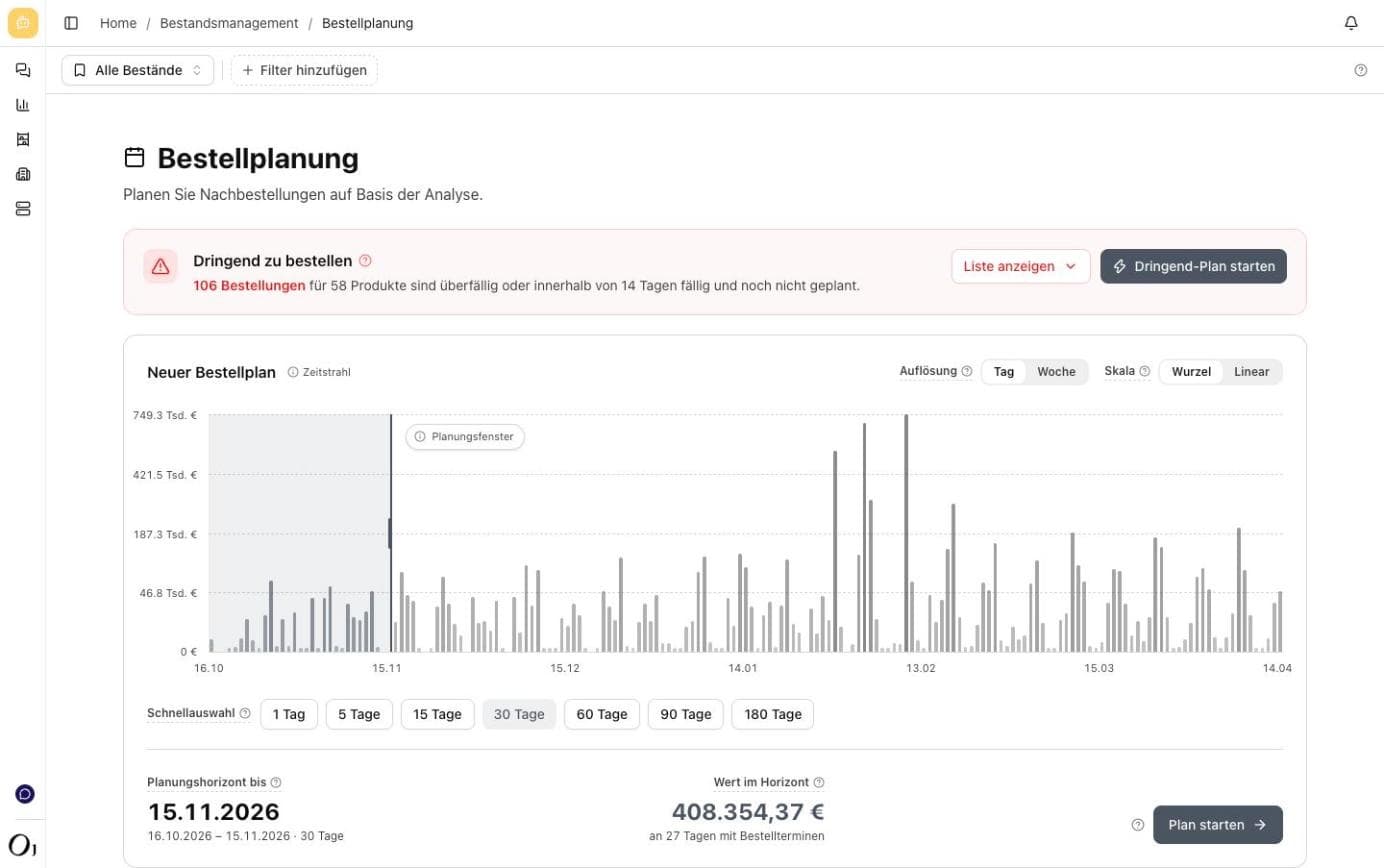1384x868 pixels.
Task: Click the 106 Bestellungen red text
Action: tap(249, 285)
